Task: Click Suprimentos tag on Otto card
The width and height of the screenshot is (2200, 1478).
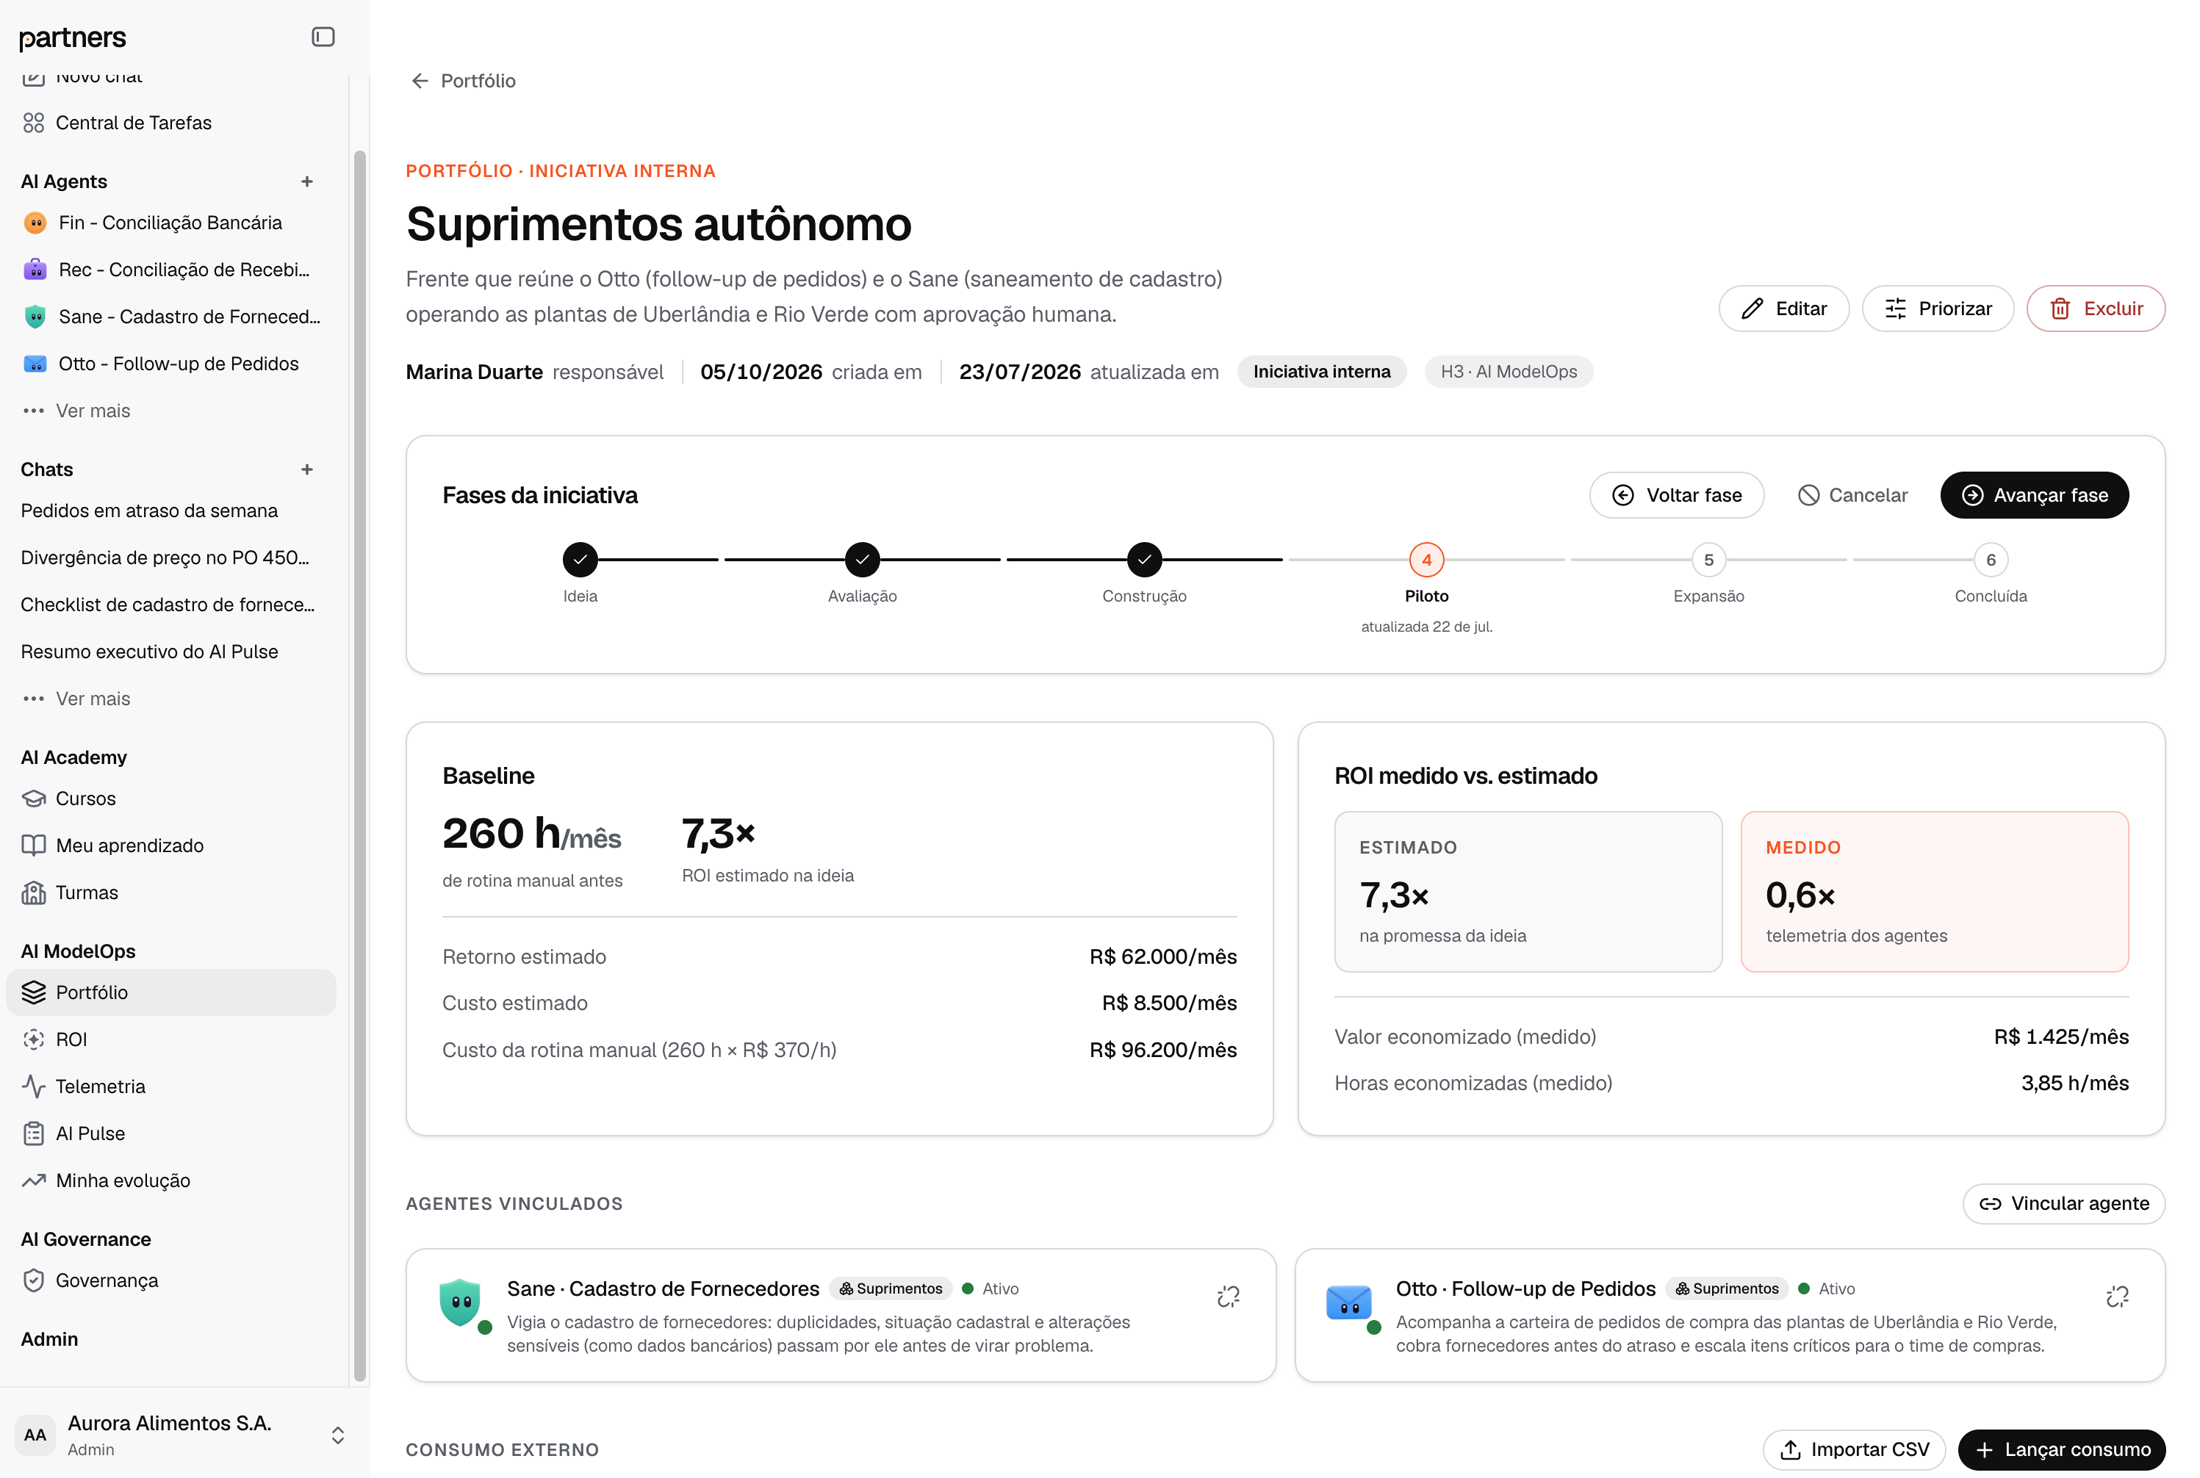Action: click(x=1726, y=1289)
